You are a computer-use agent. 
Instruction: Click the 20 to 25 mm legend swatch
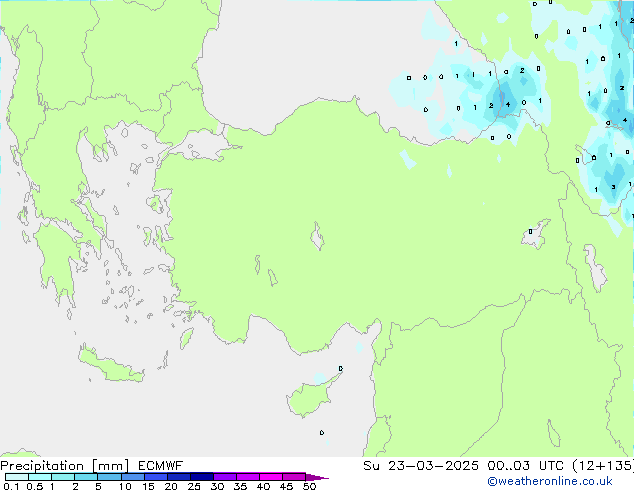point(178,477)
